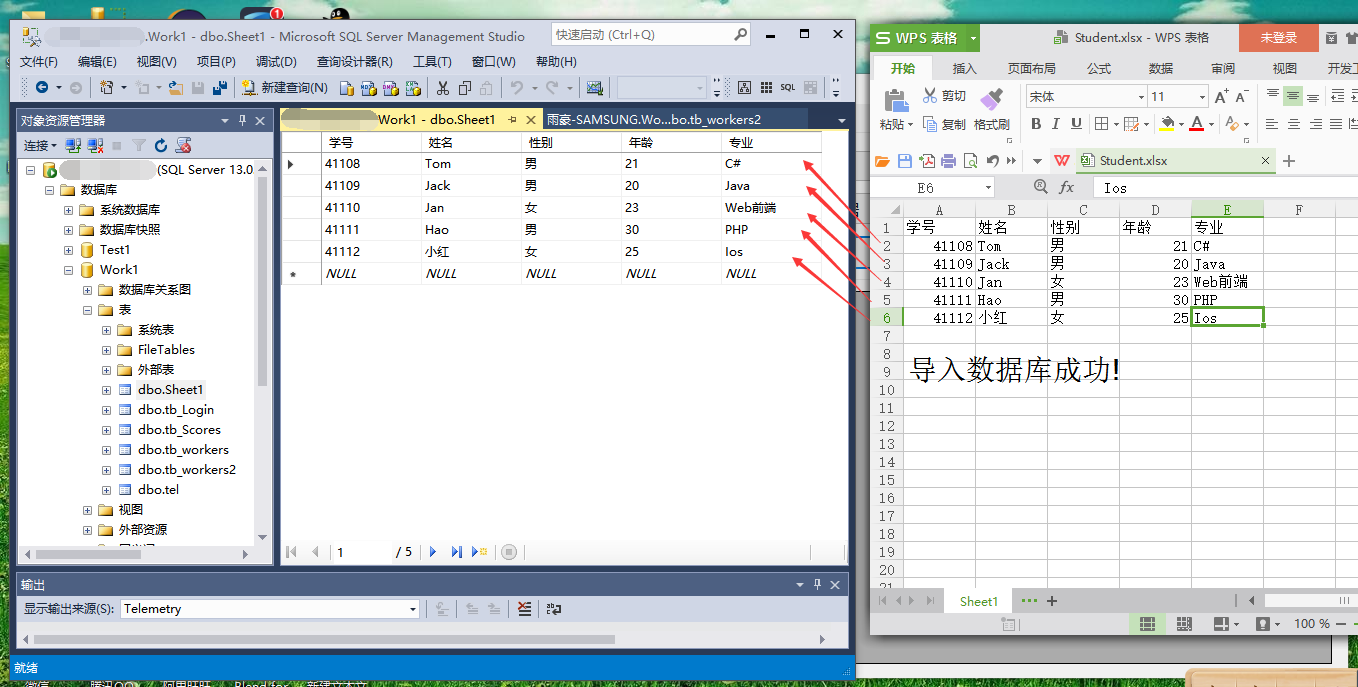Click the open folder icon in WPS toolbar
Viewport: 1358px width, 687px height.
882,161
